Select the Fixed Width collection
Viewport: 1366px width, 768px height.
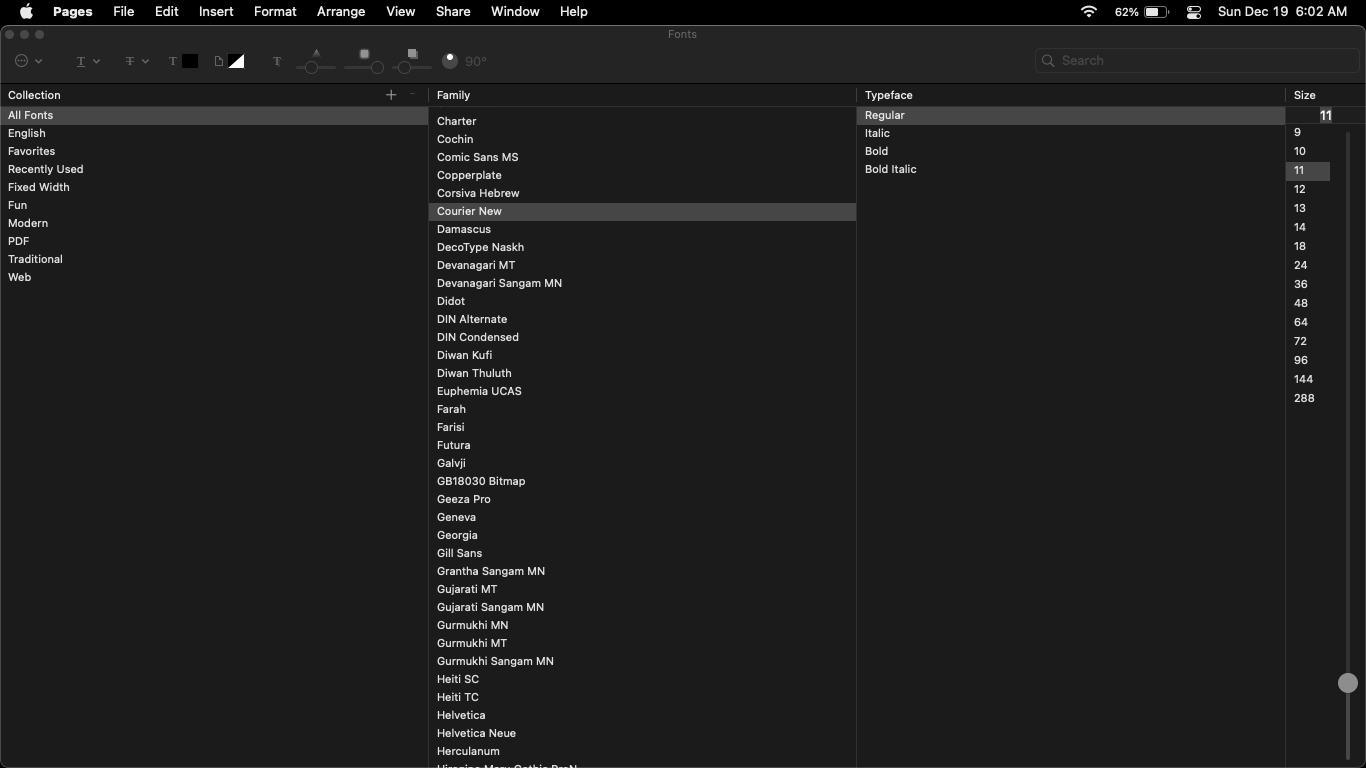pyautogui.click(x=214, y=187)
